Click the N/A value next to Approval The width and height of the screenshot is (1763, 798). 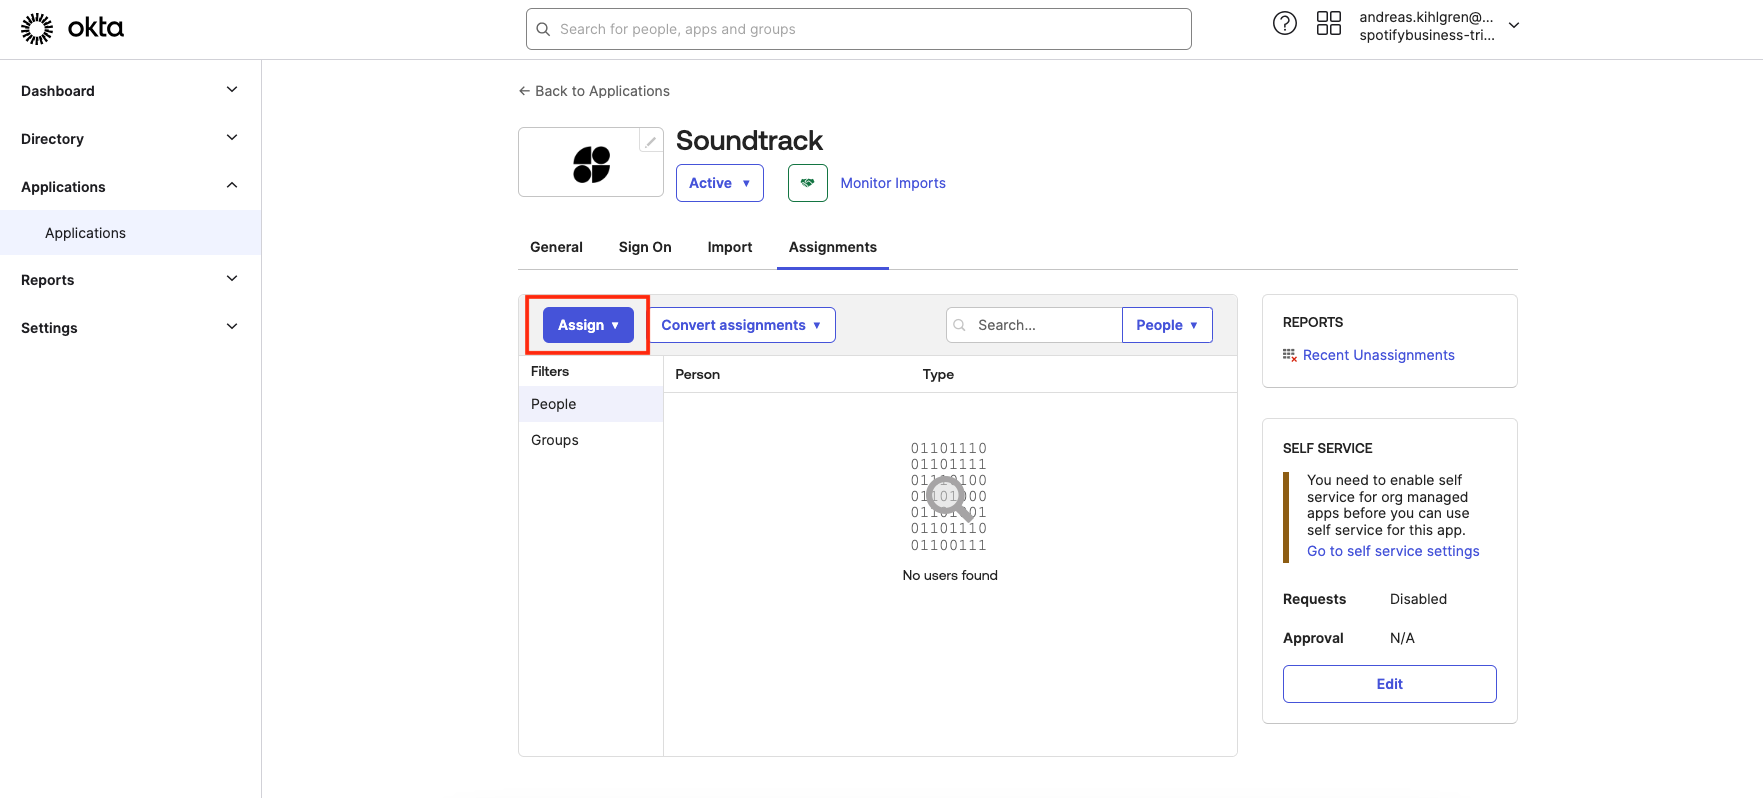[1402, 638]
